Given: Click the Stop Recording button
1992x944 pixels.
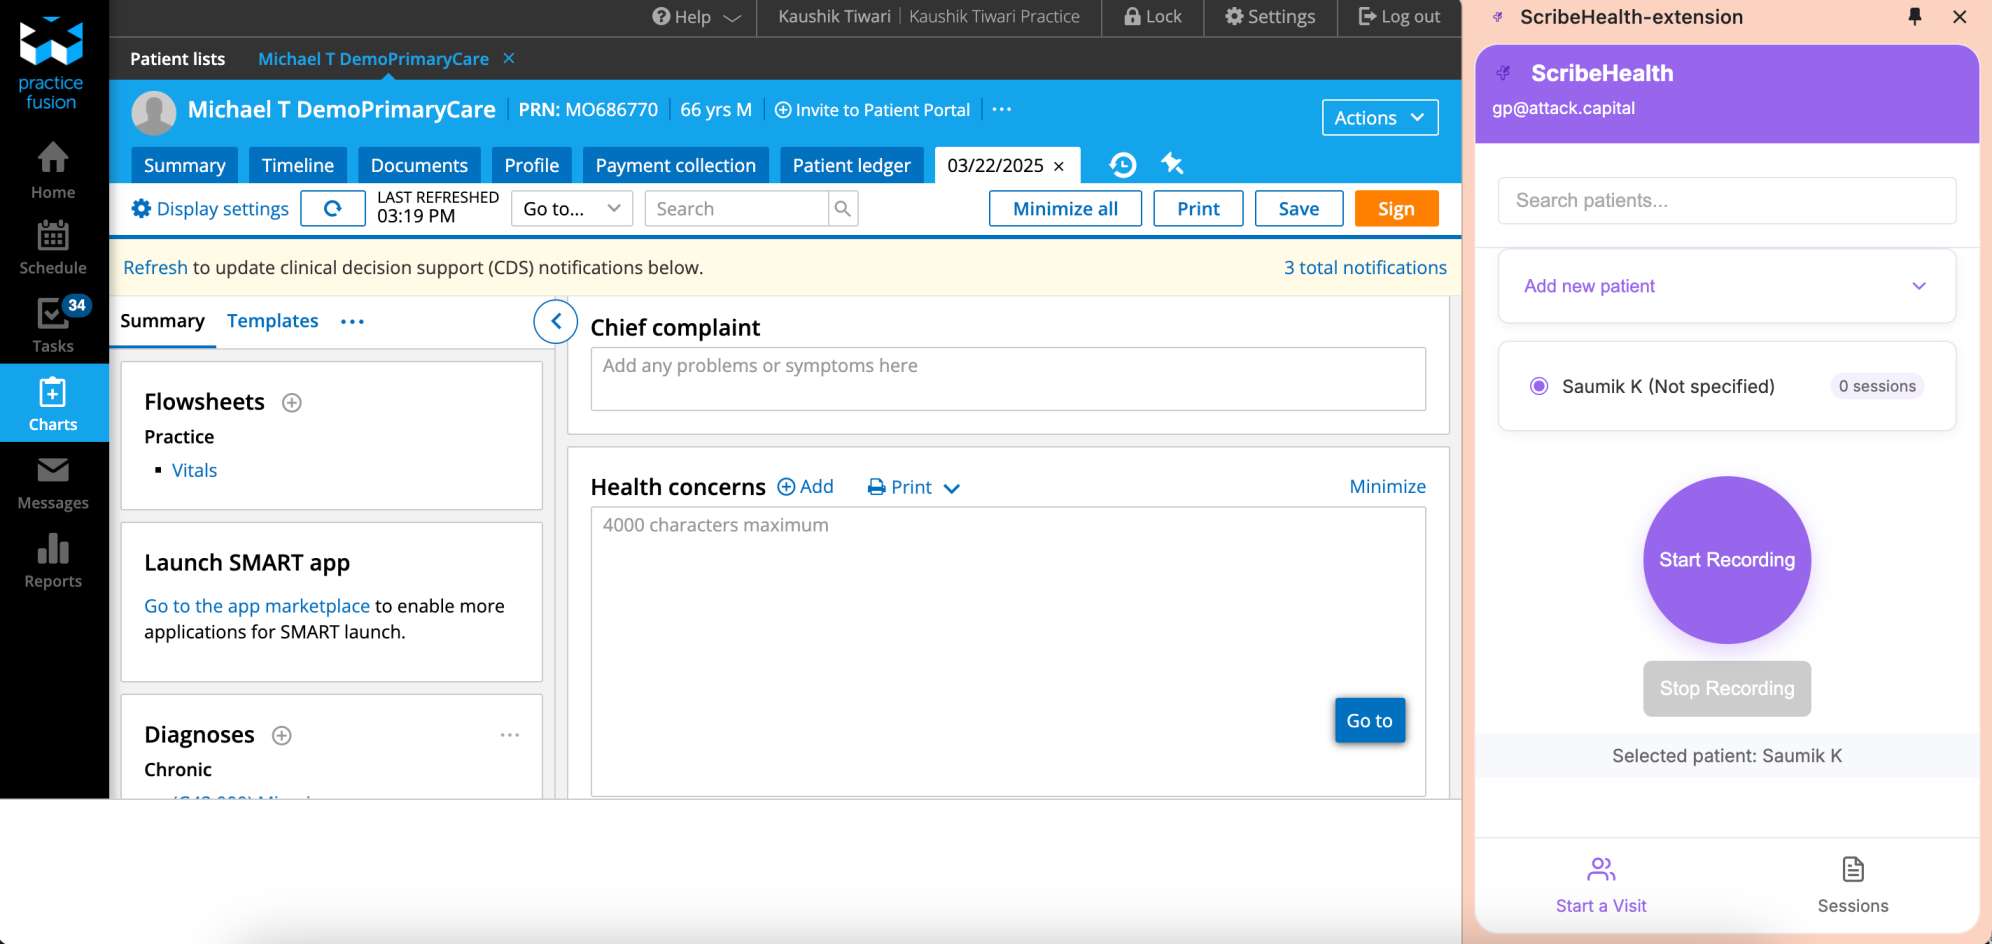Looking at the screenshot, I should [1727, 688].
